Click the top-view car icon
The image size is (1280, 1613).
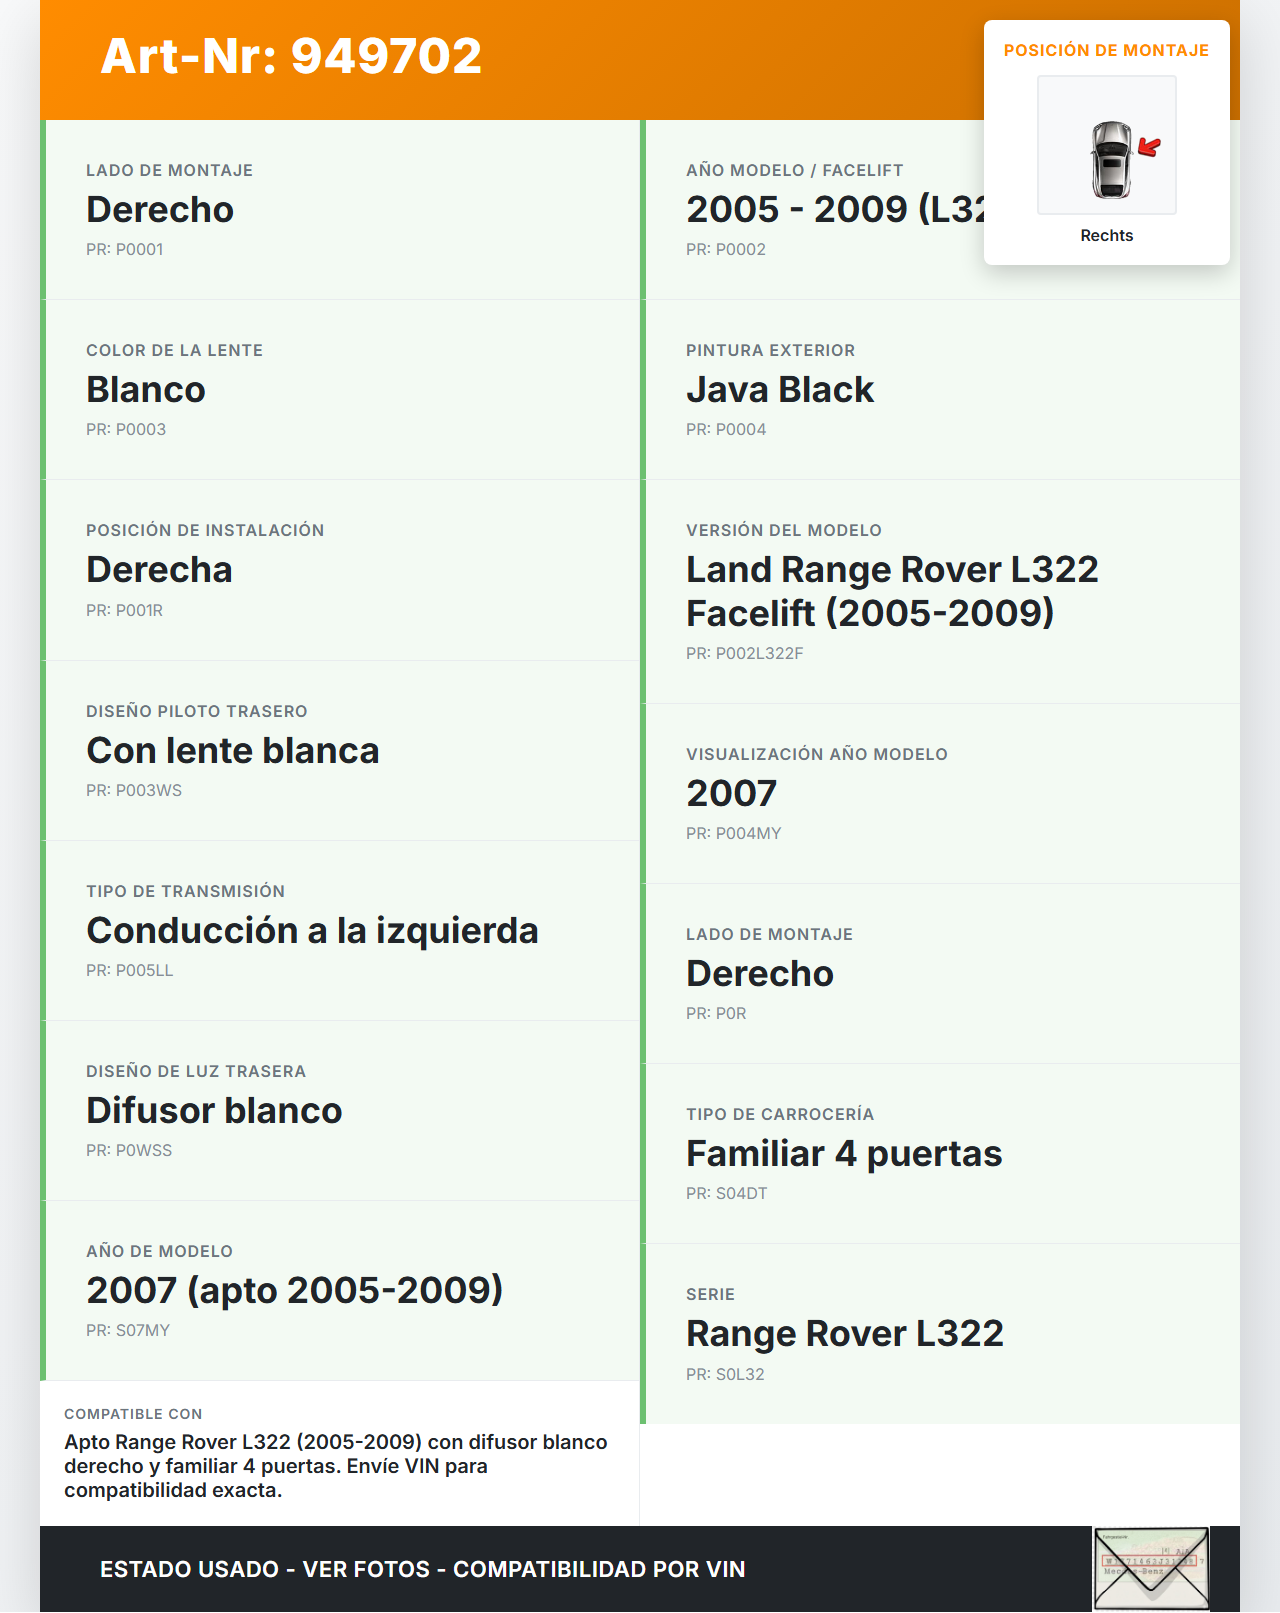1110,159
